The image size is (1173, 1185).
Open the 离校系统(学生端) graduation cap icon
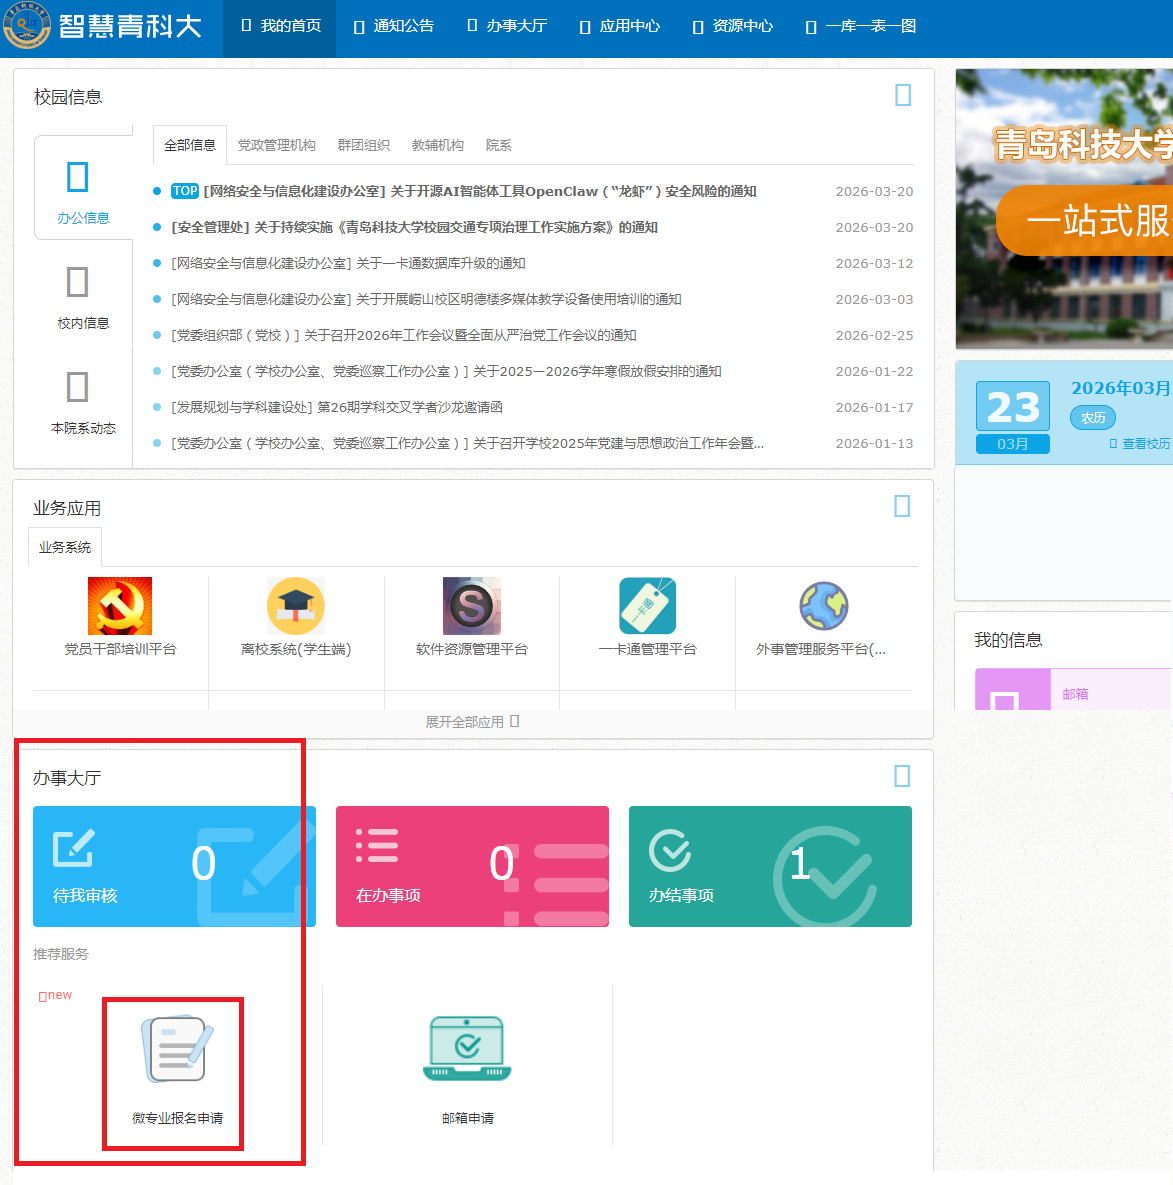[x=296, y=606]
